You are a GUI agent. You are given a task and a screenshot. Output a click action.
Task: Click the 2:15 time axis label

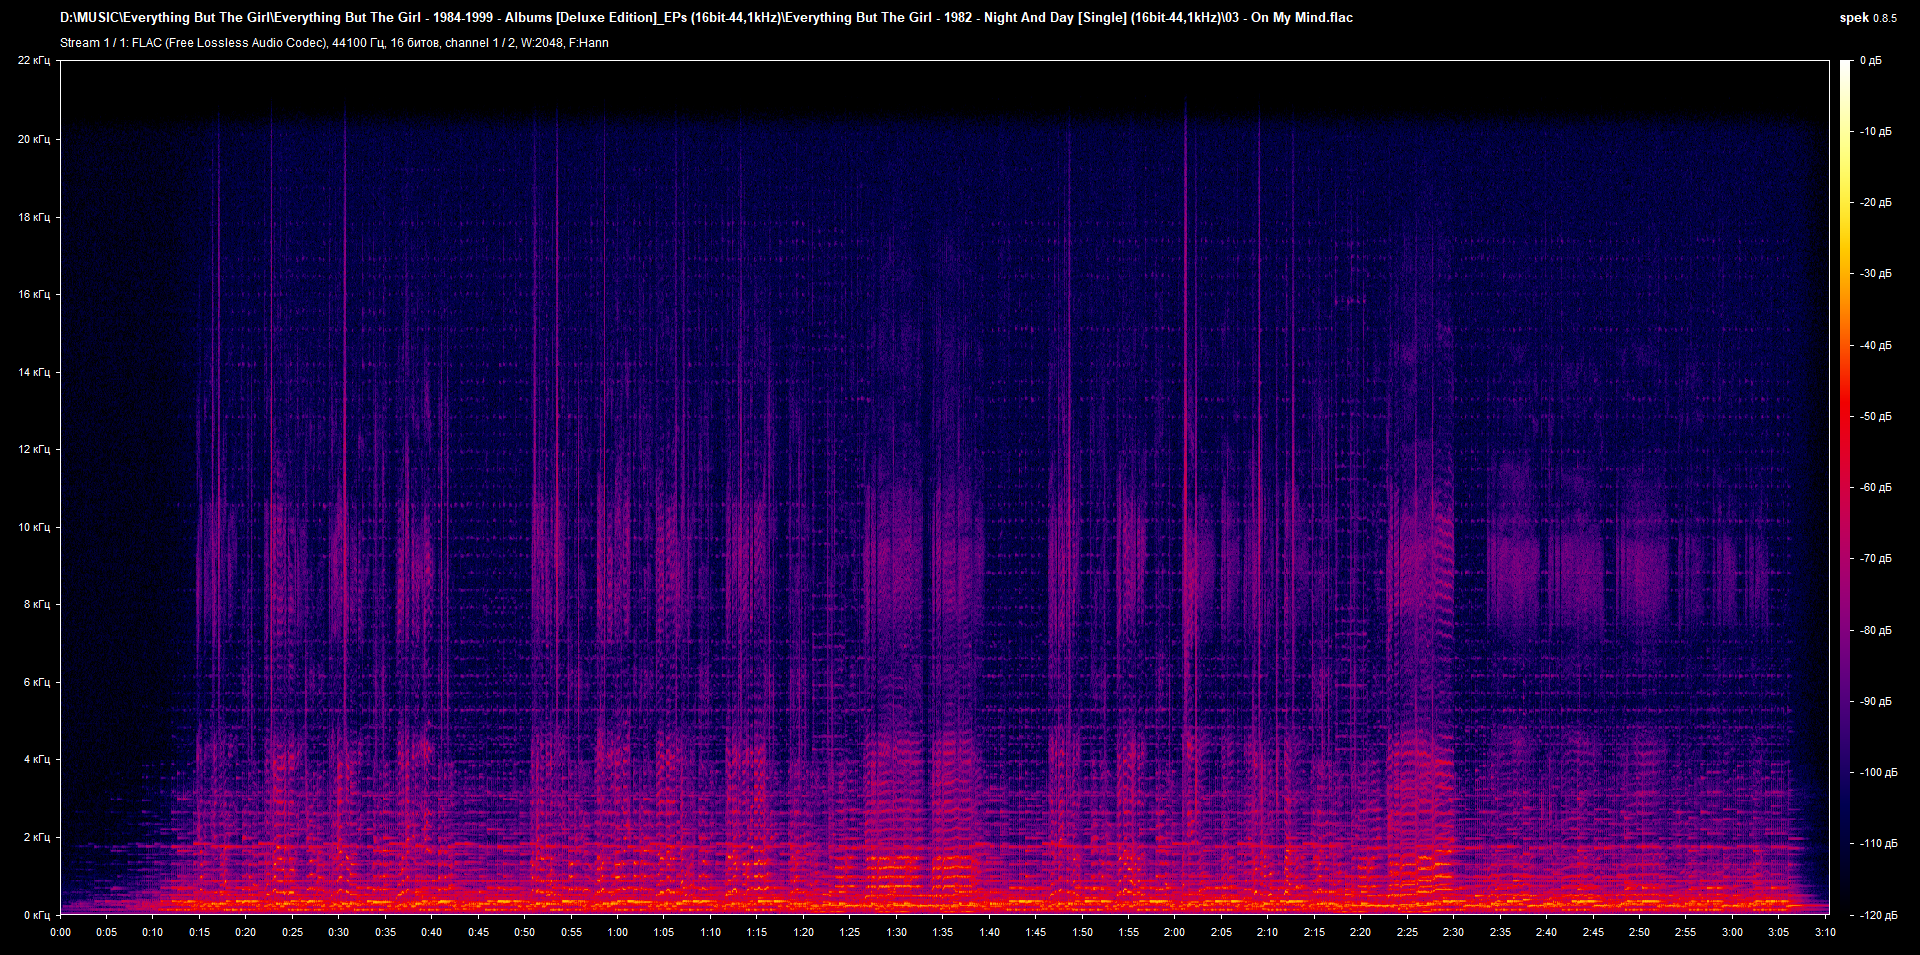coord(1314,932)
